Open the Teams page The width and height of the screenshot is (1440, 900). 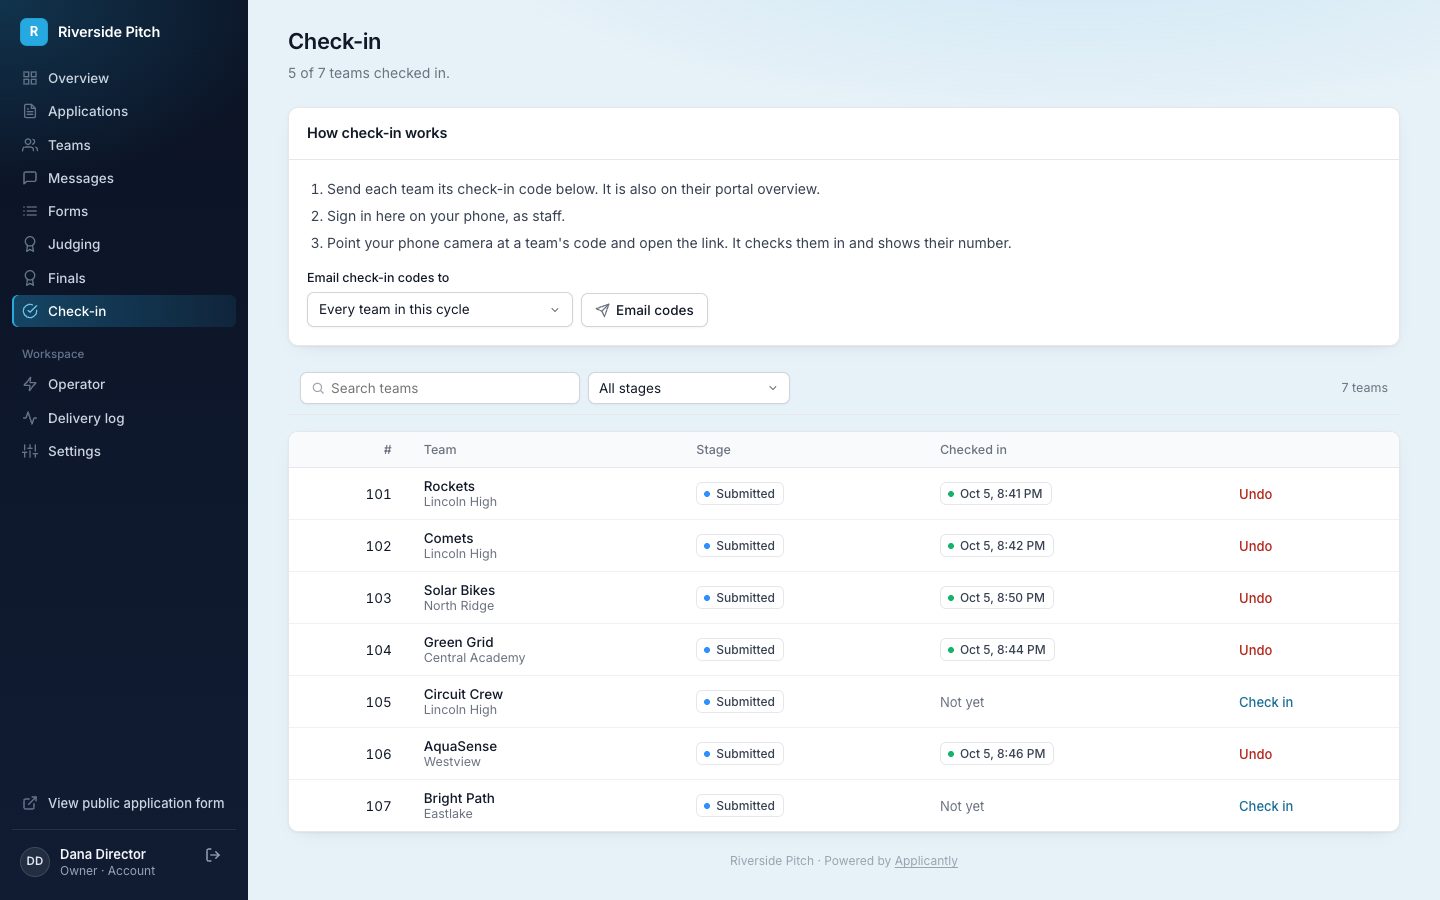[x=124, y=145]
